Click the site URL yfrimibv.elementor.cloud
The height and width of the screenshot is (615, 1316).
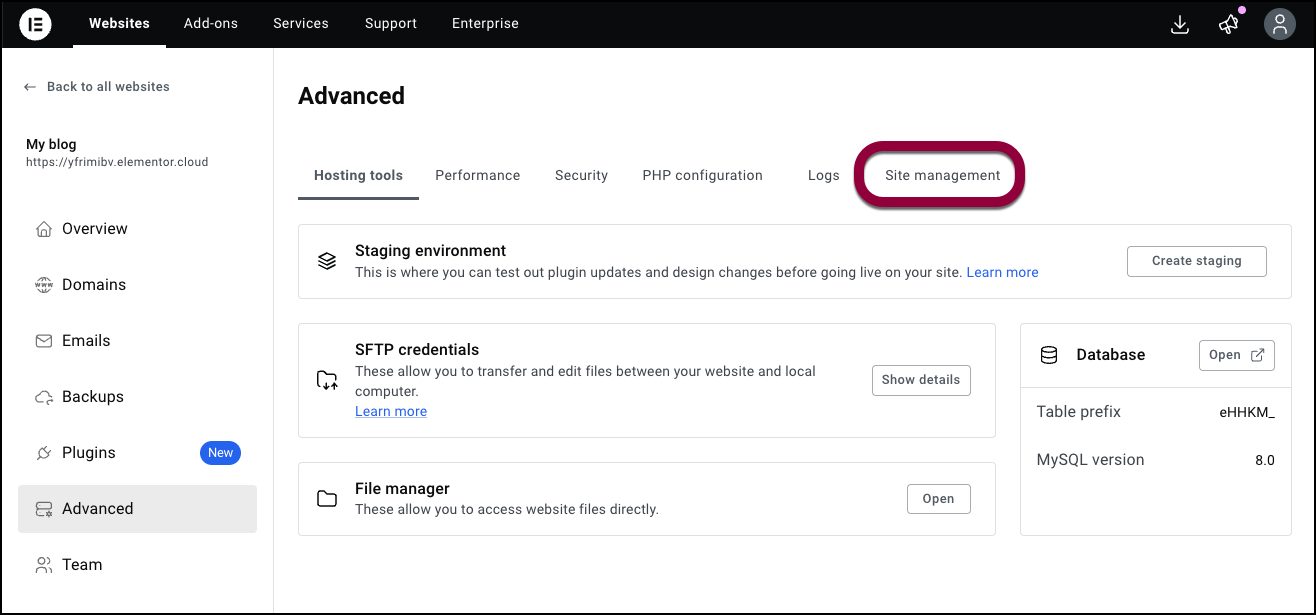pyautogui.click(x=117, y=162)
